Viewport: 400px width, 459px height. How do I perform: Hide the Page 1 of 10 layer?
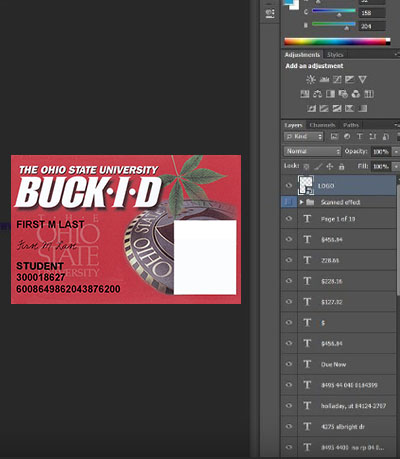point(289,219)
